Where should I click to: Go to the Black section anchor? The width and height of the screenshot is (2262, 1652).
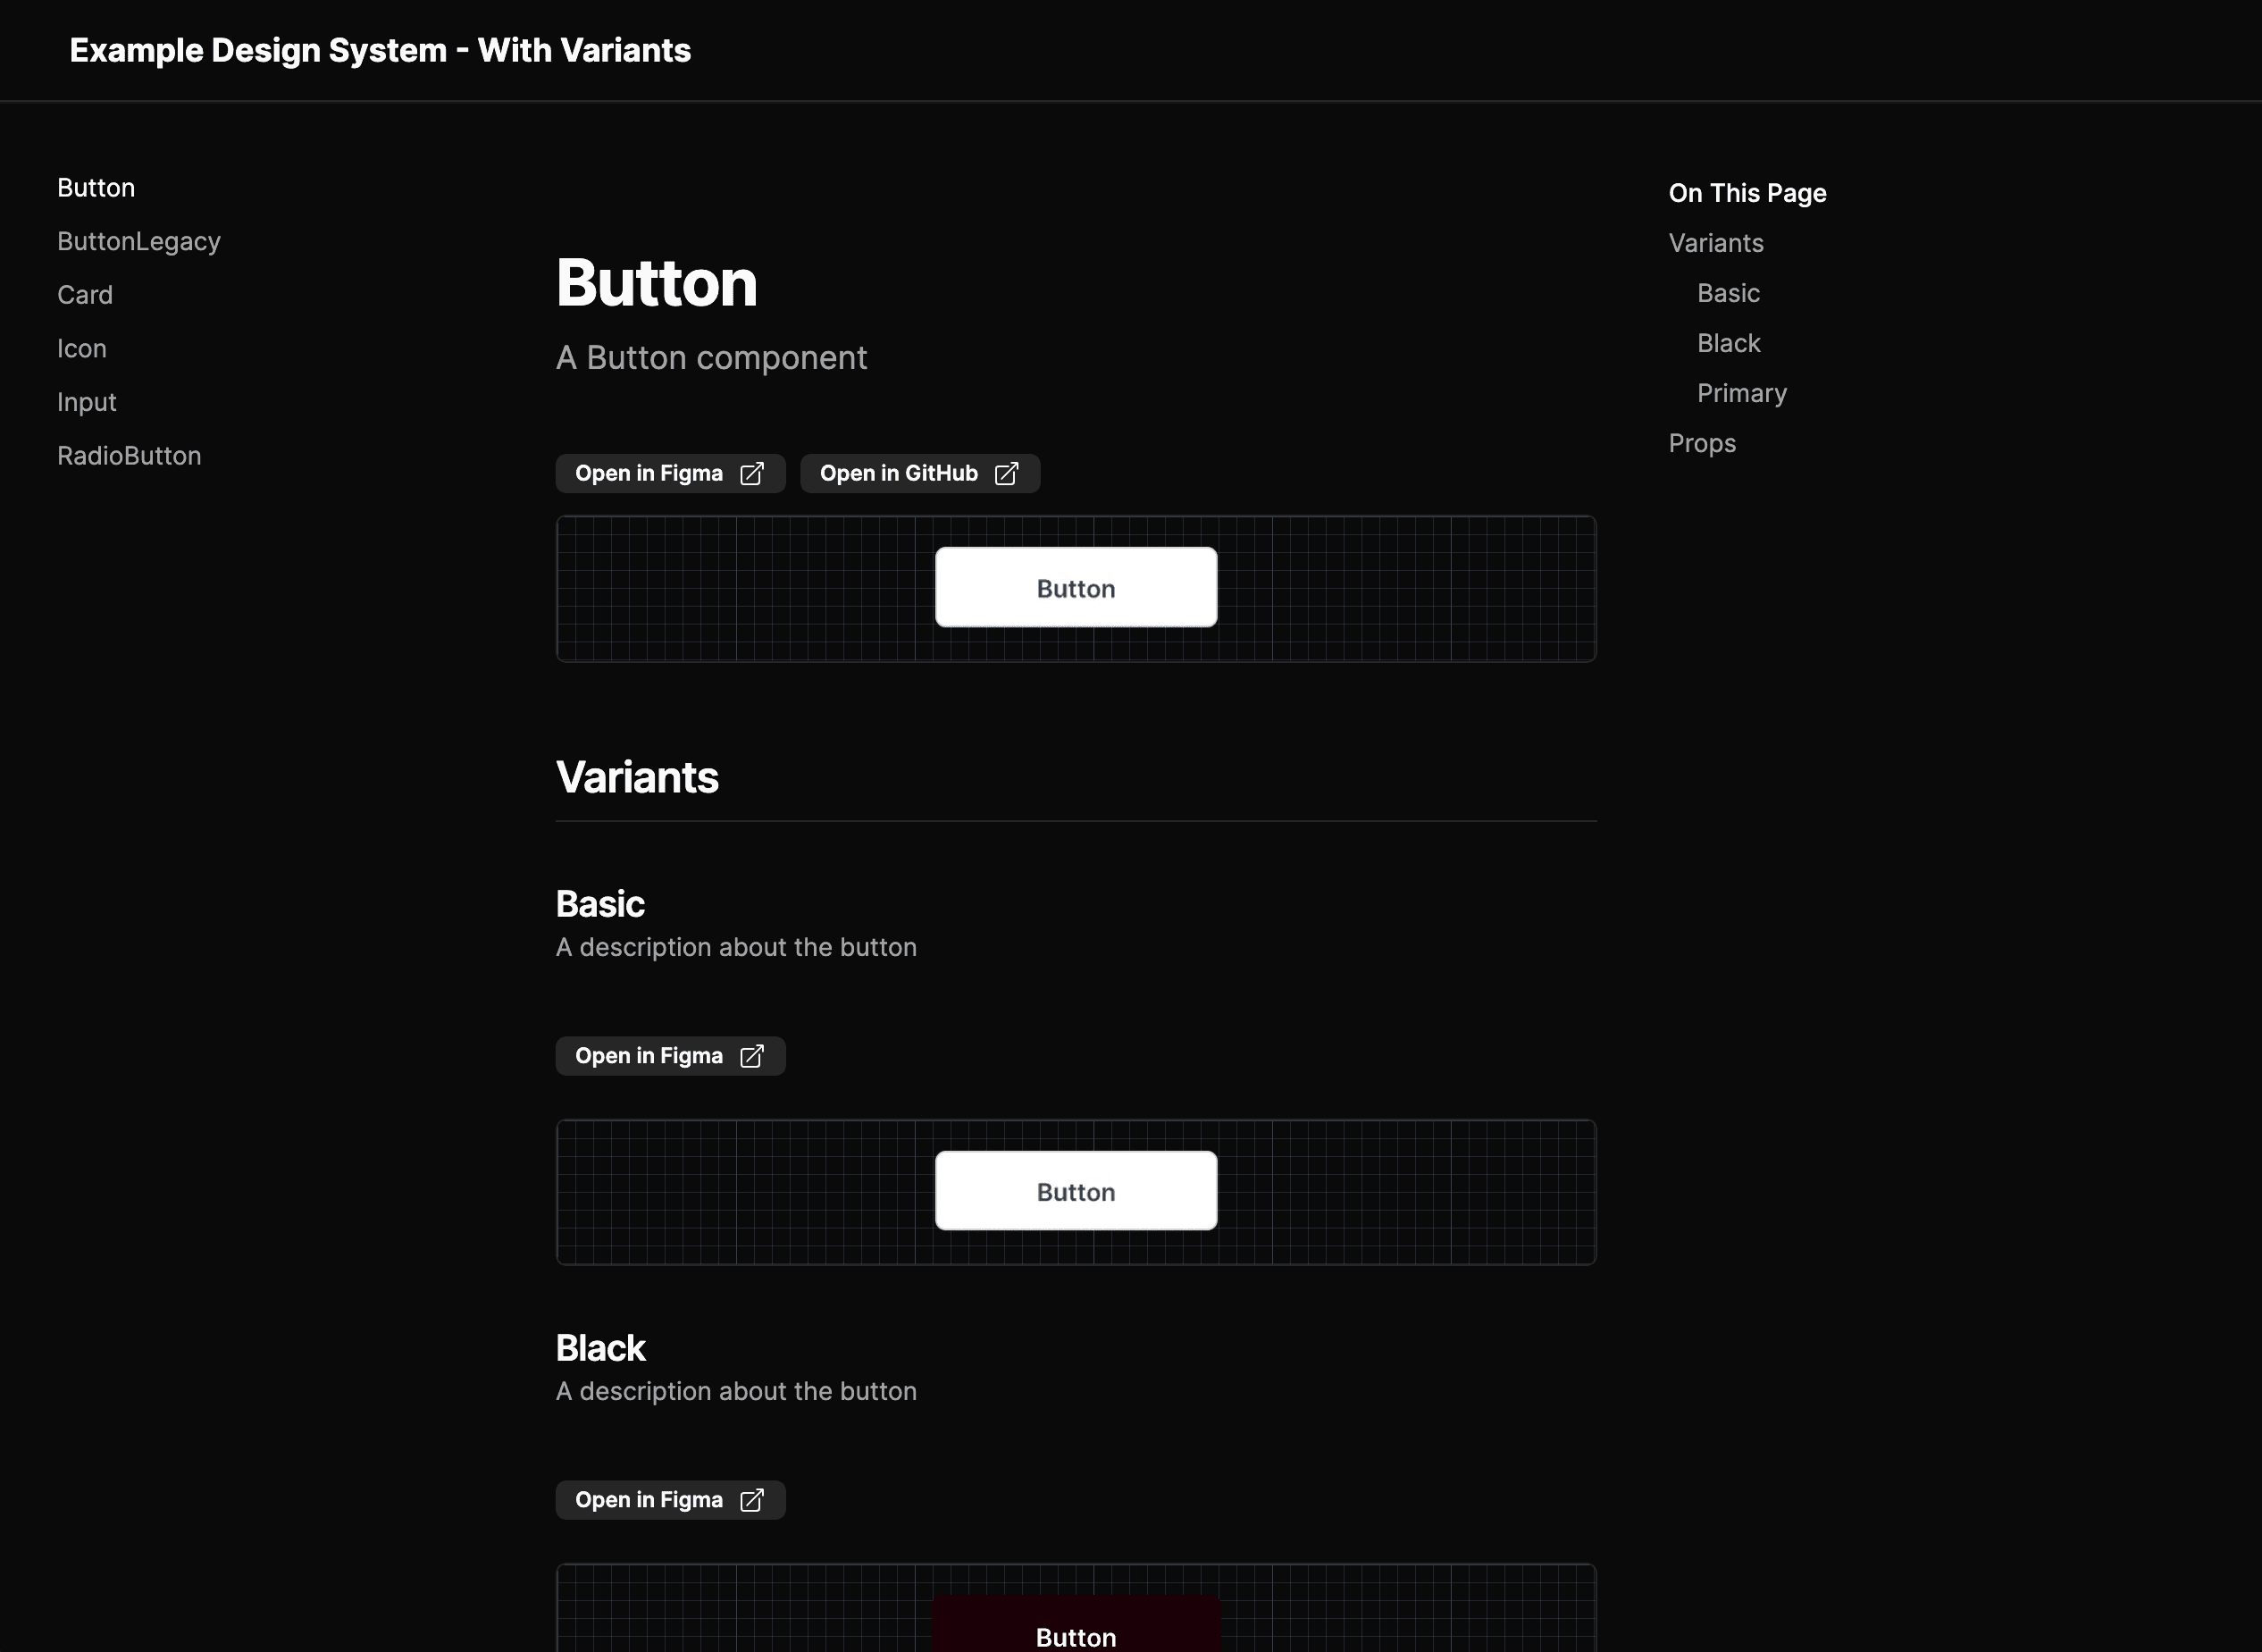[1729, 342]
